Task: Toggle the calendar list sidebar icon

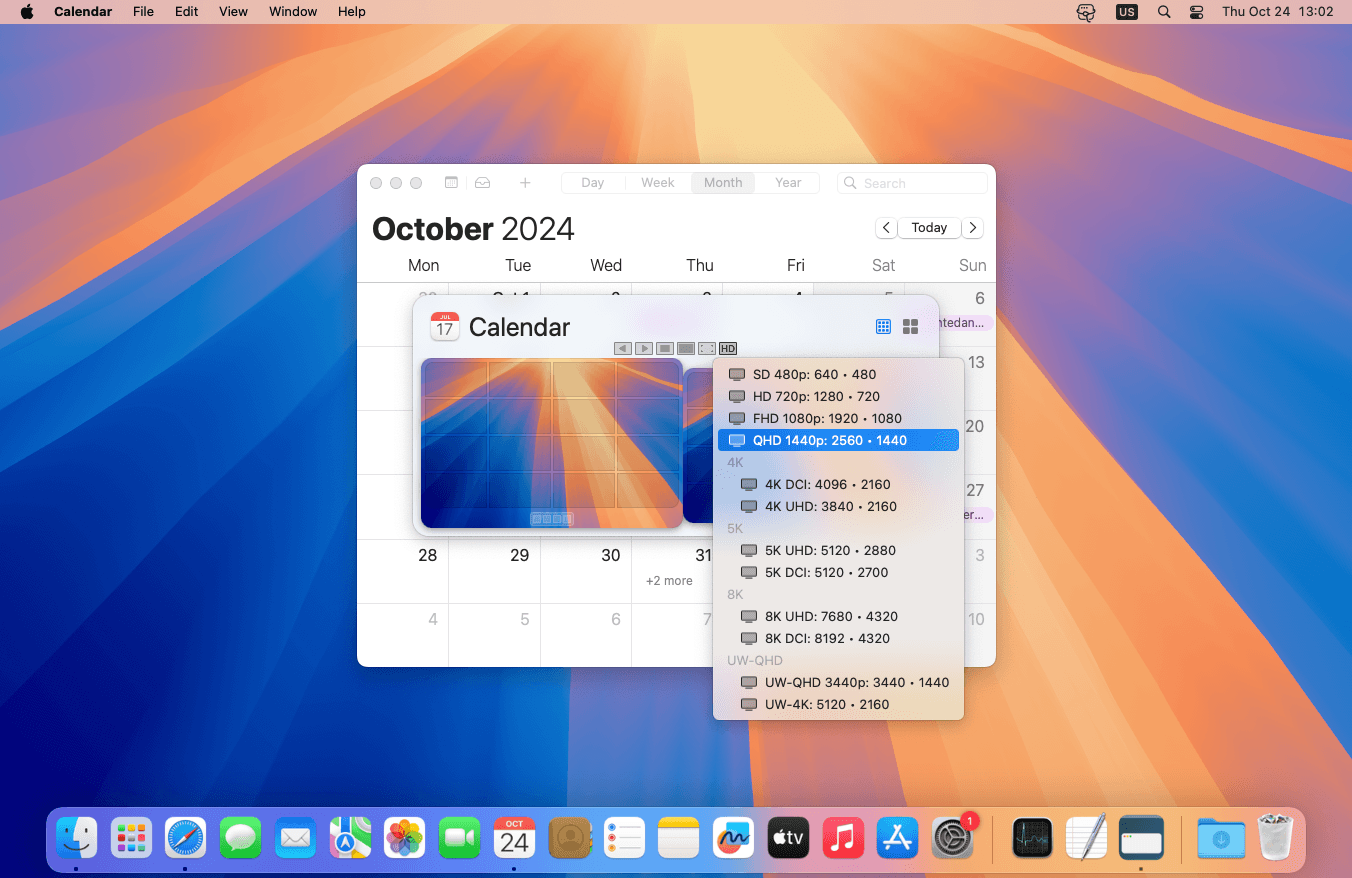Action: [451, 183]
